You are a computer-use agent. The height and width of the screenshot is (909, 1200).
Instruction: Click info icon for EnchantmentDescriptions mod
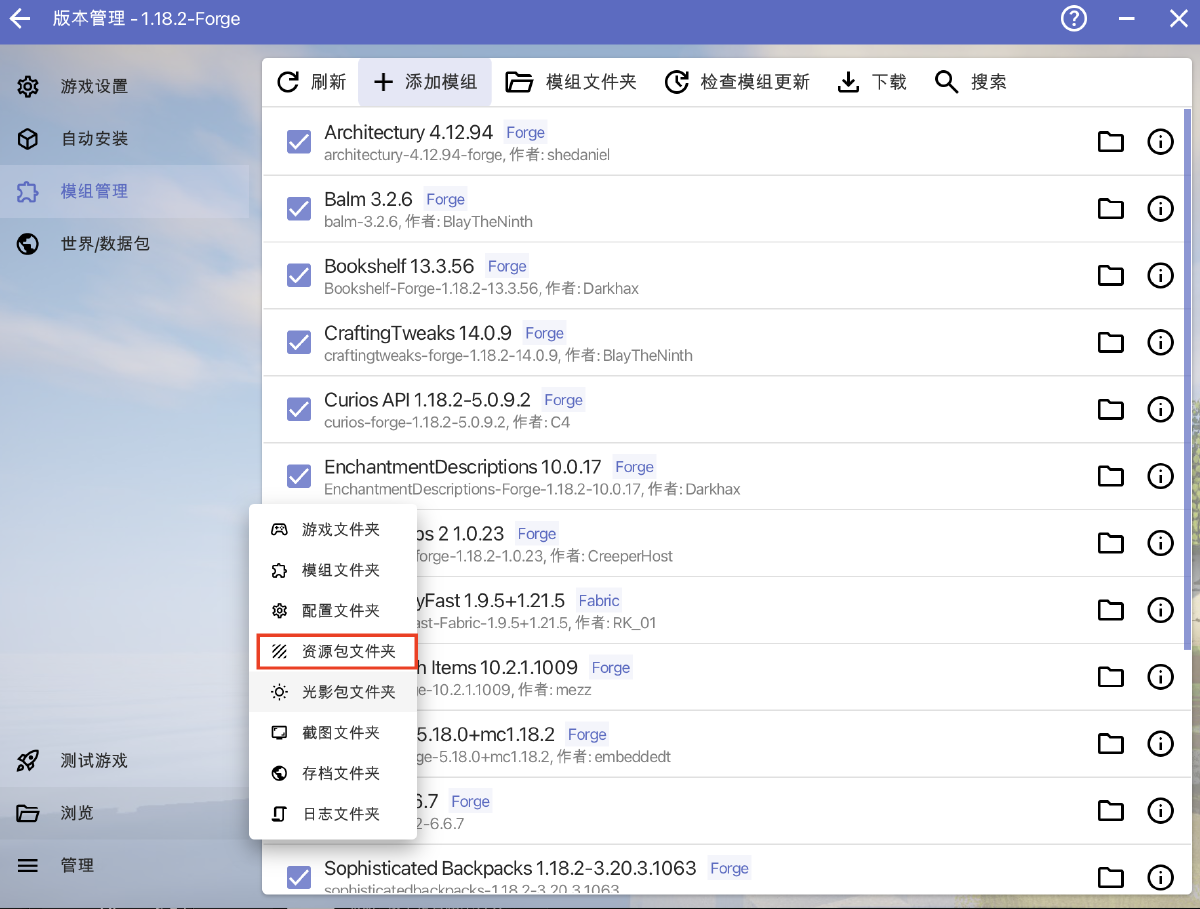point(1160,476)
